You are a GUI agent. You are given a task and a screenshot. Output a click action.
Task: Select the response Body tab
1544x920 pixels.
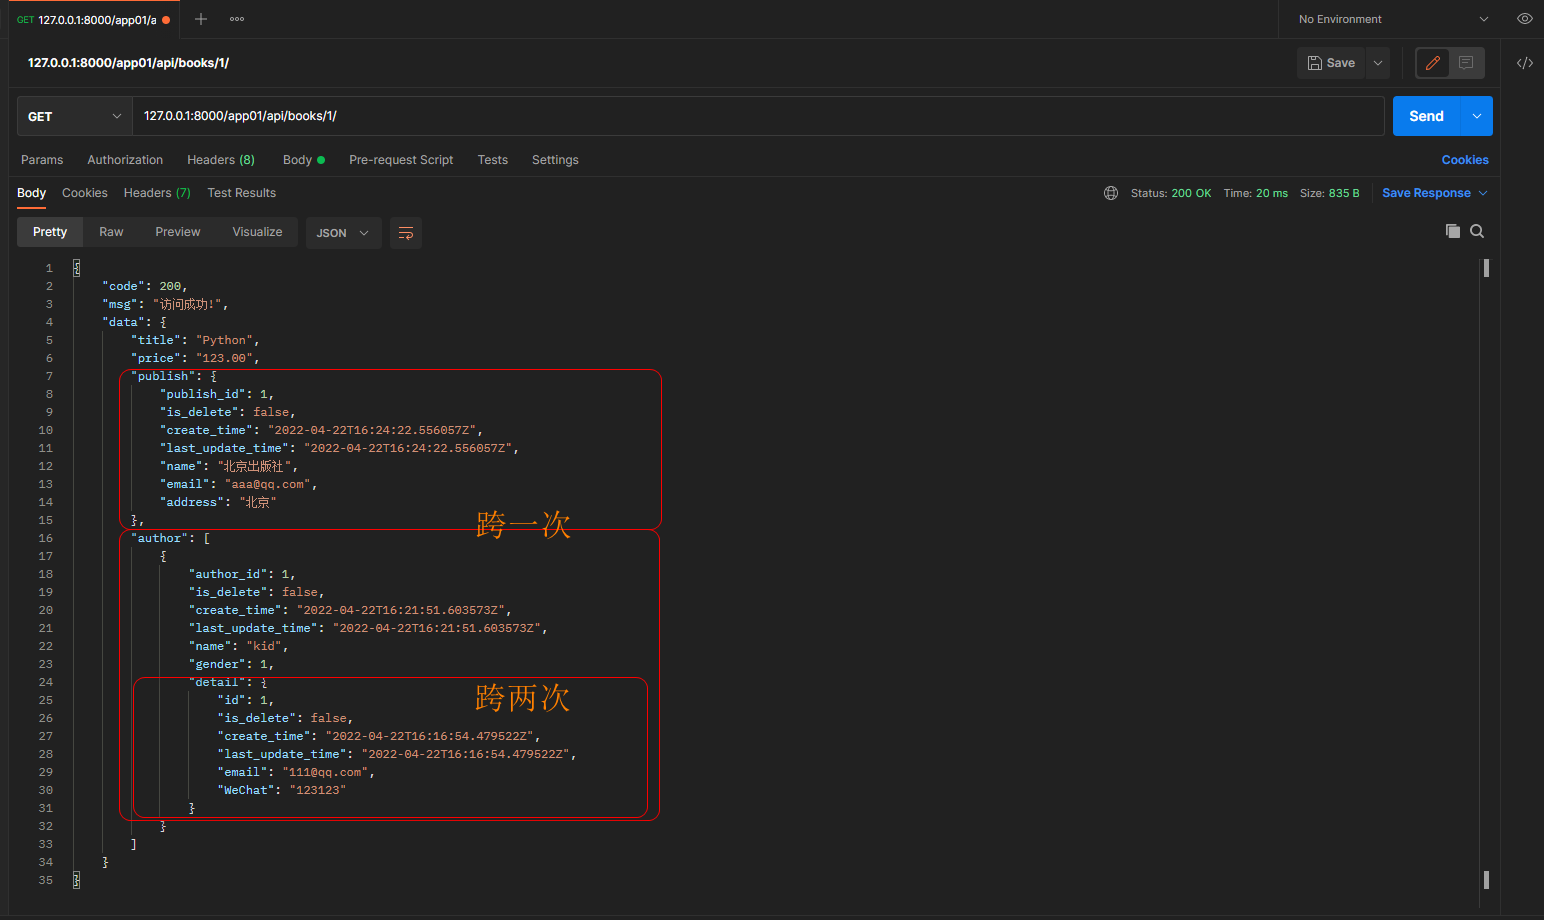pyautogui.click(x=31, y=193)
